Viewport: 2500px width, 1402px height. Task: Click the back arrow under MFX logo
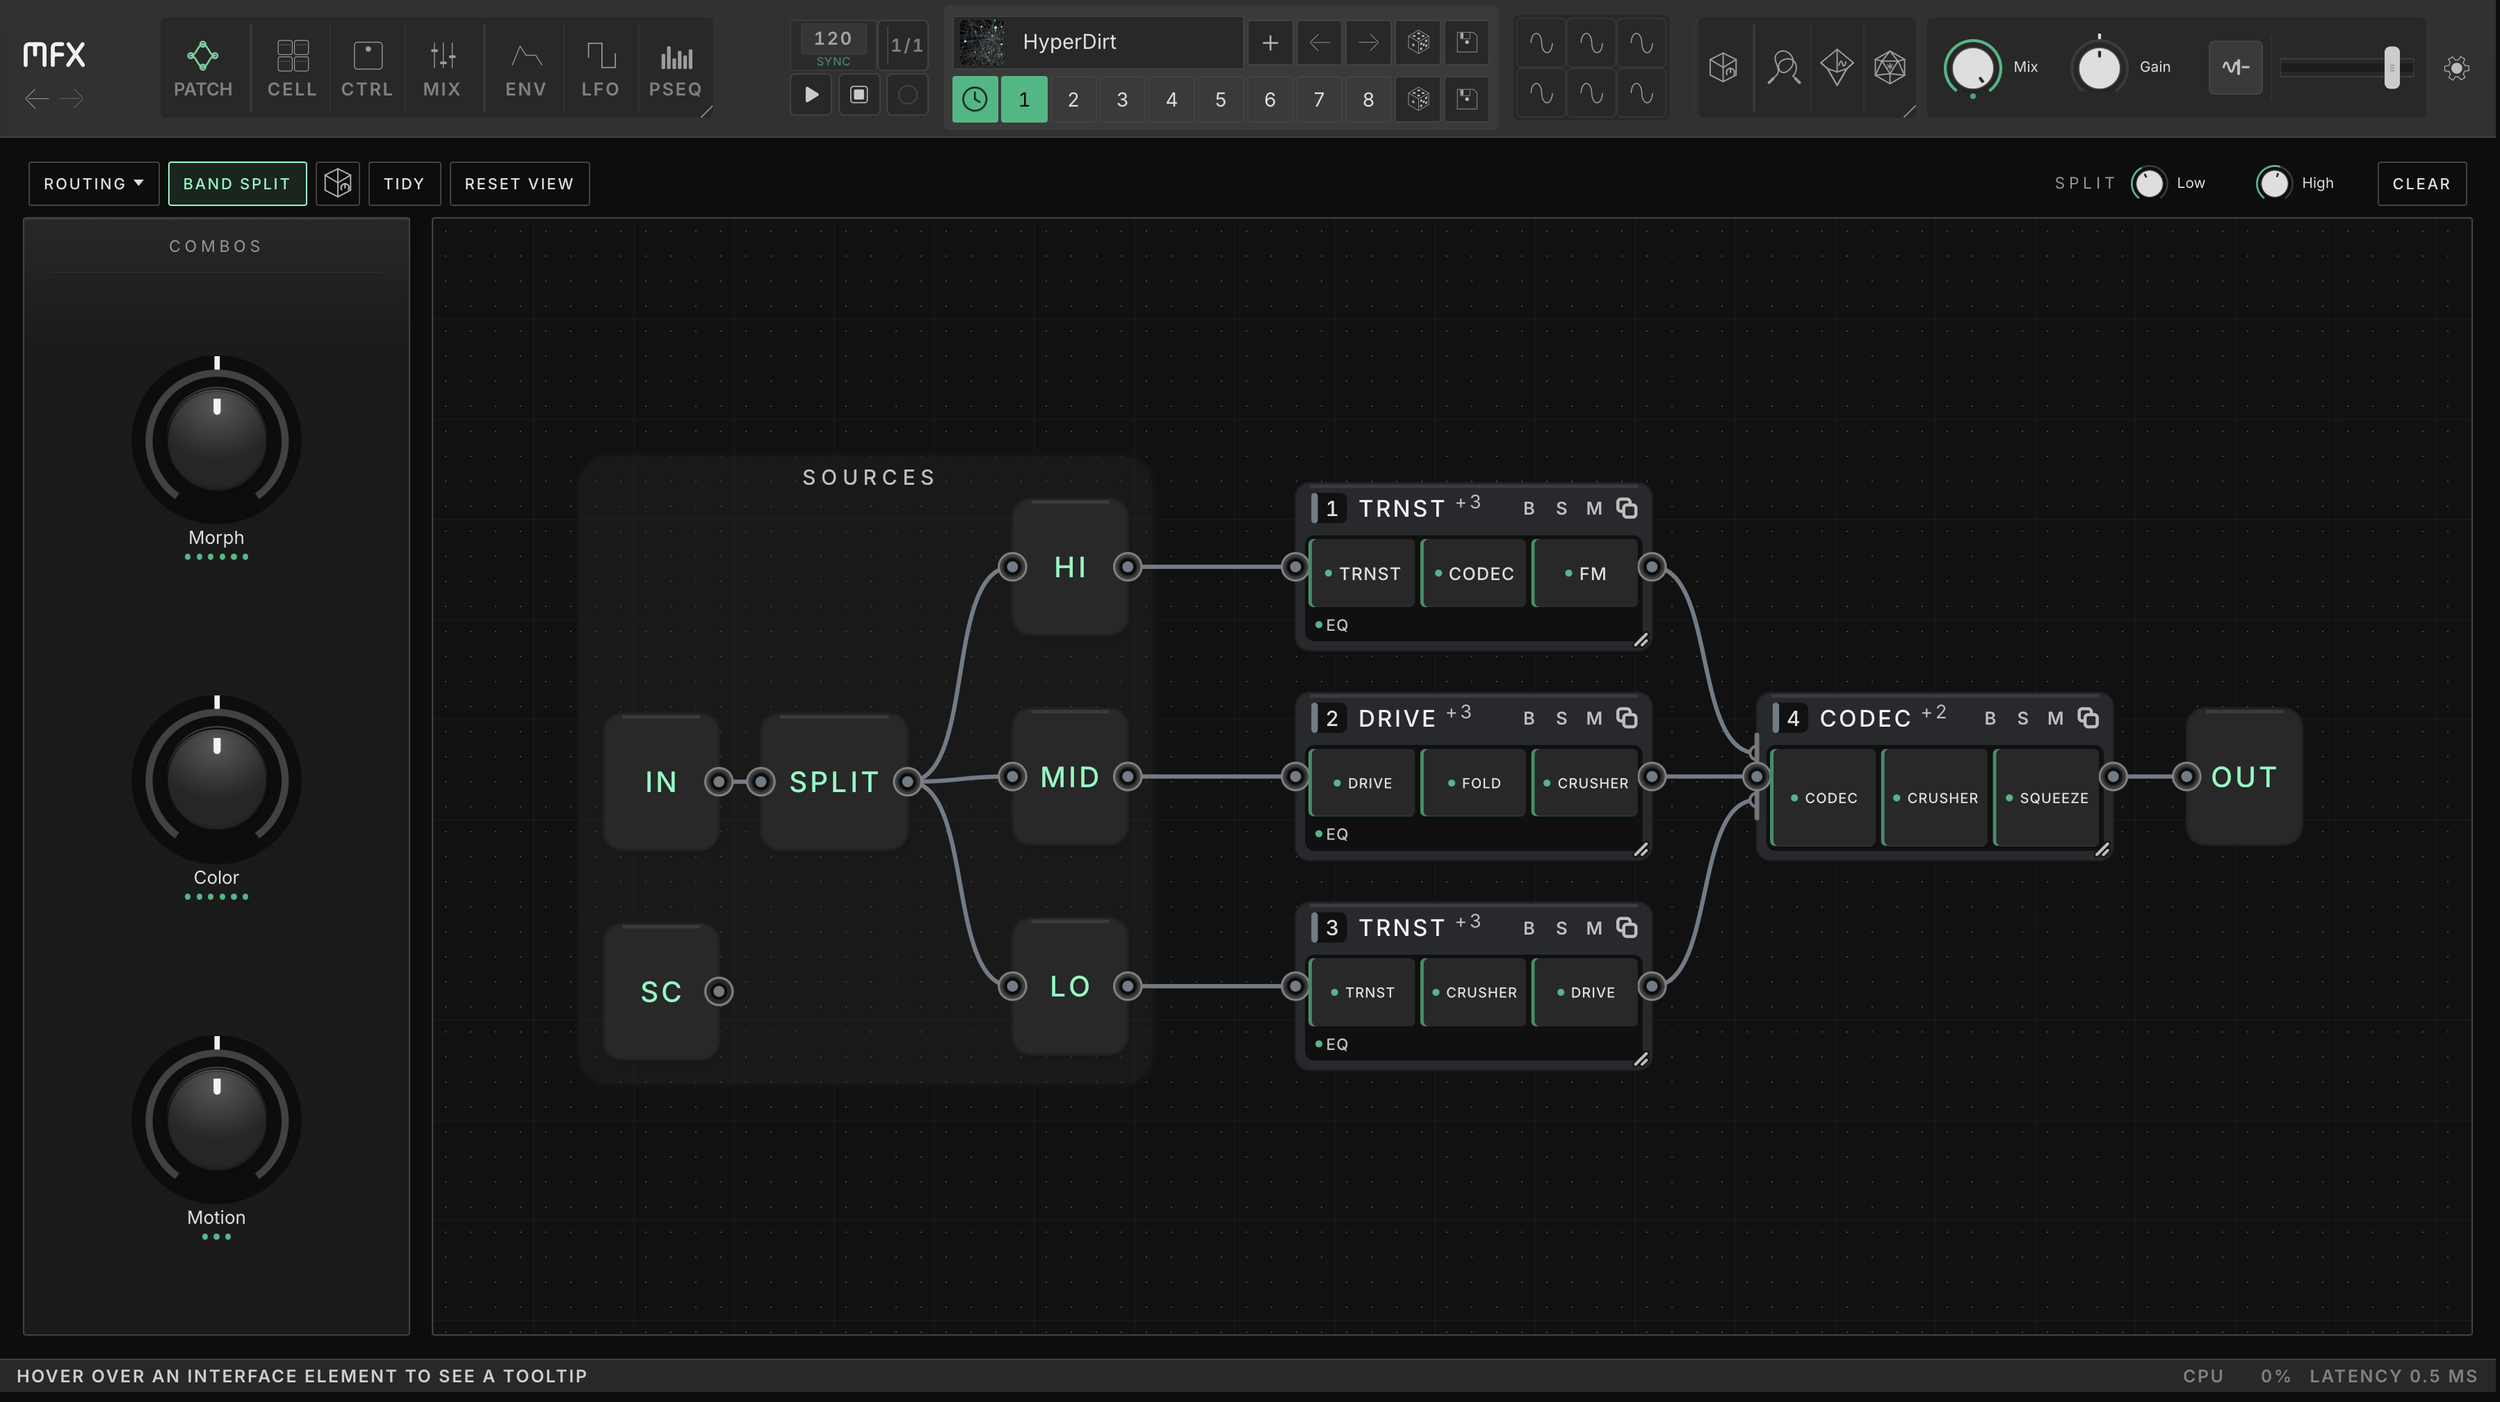point(37,98)
